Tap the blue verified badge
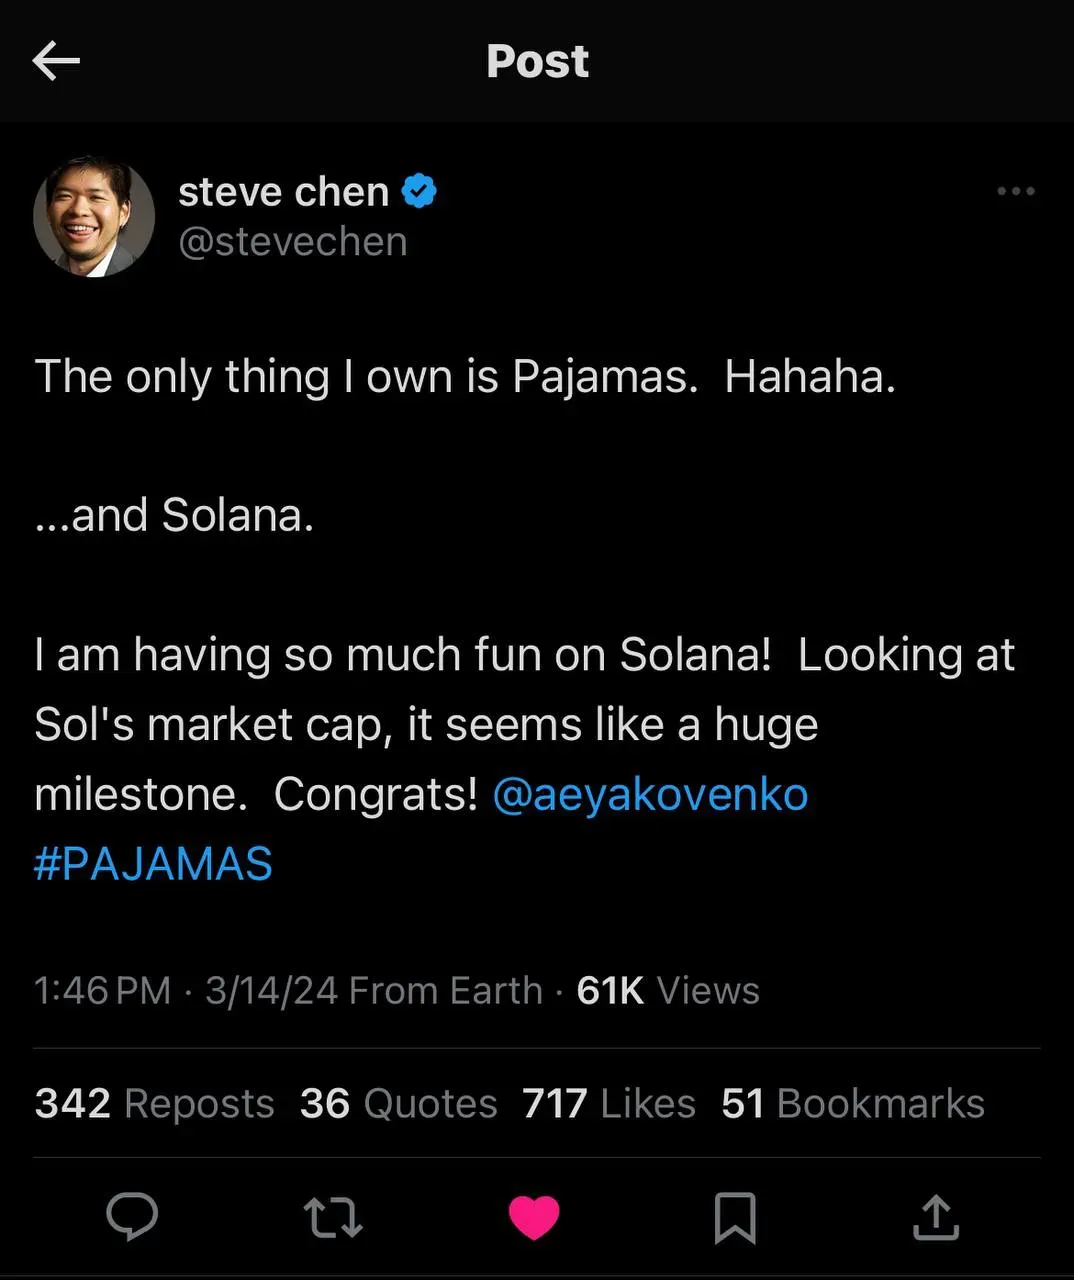The width and height of the screenshot is (1074, 1280). point(419,190)
